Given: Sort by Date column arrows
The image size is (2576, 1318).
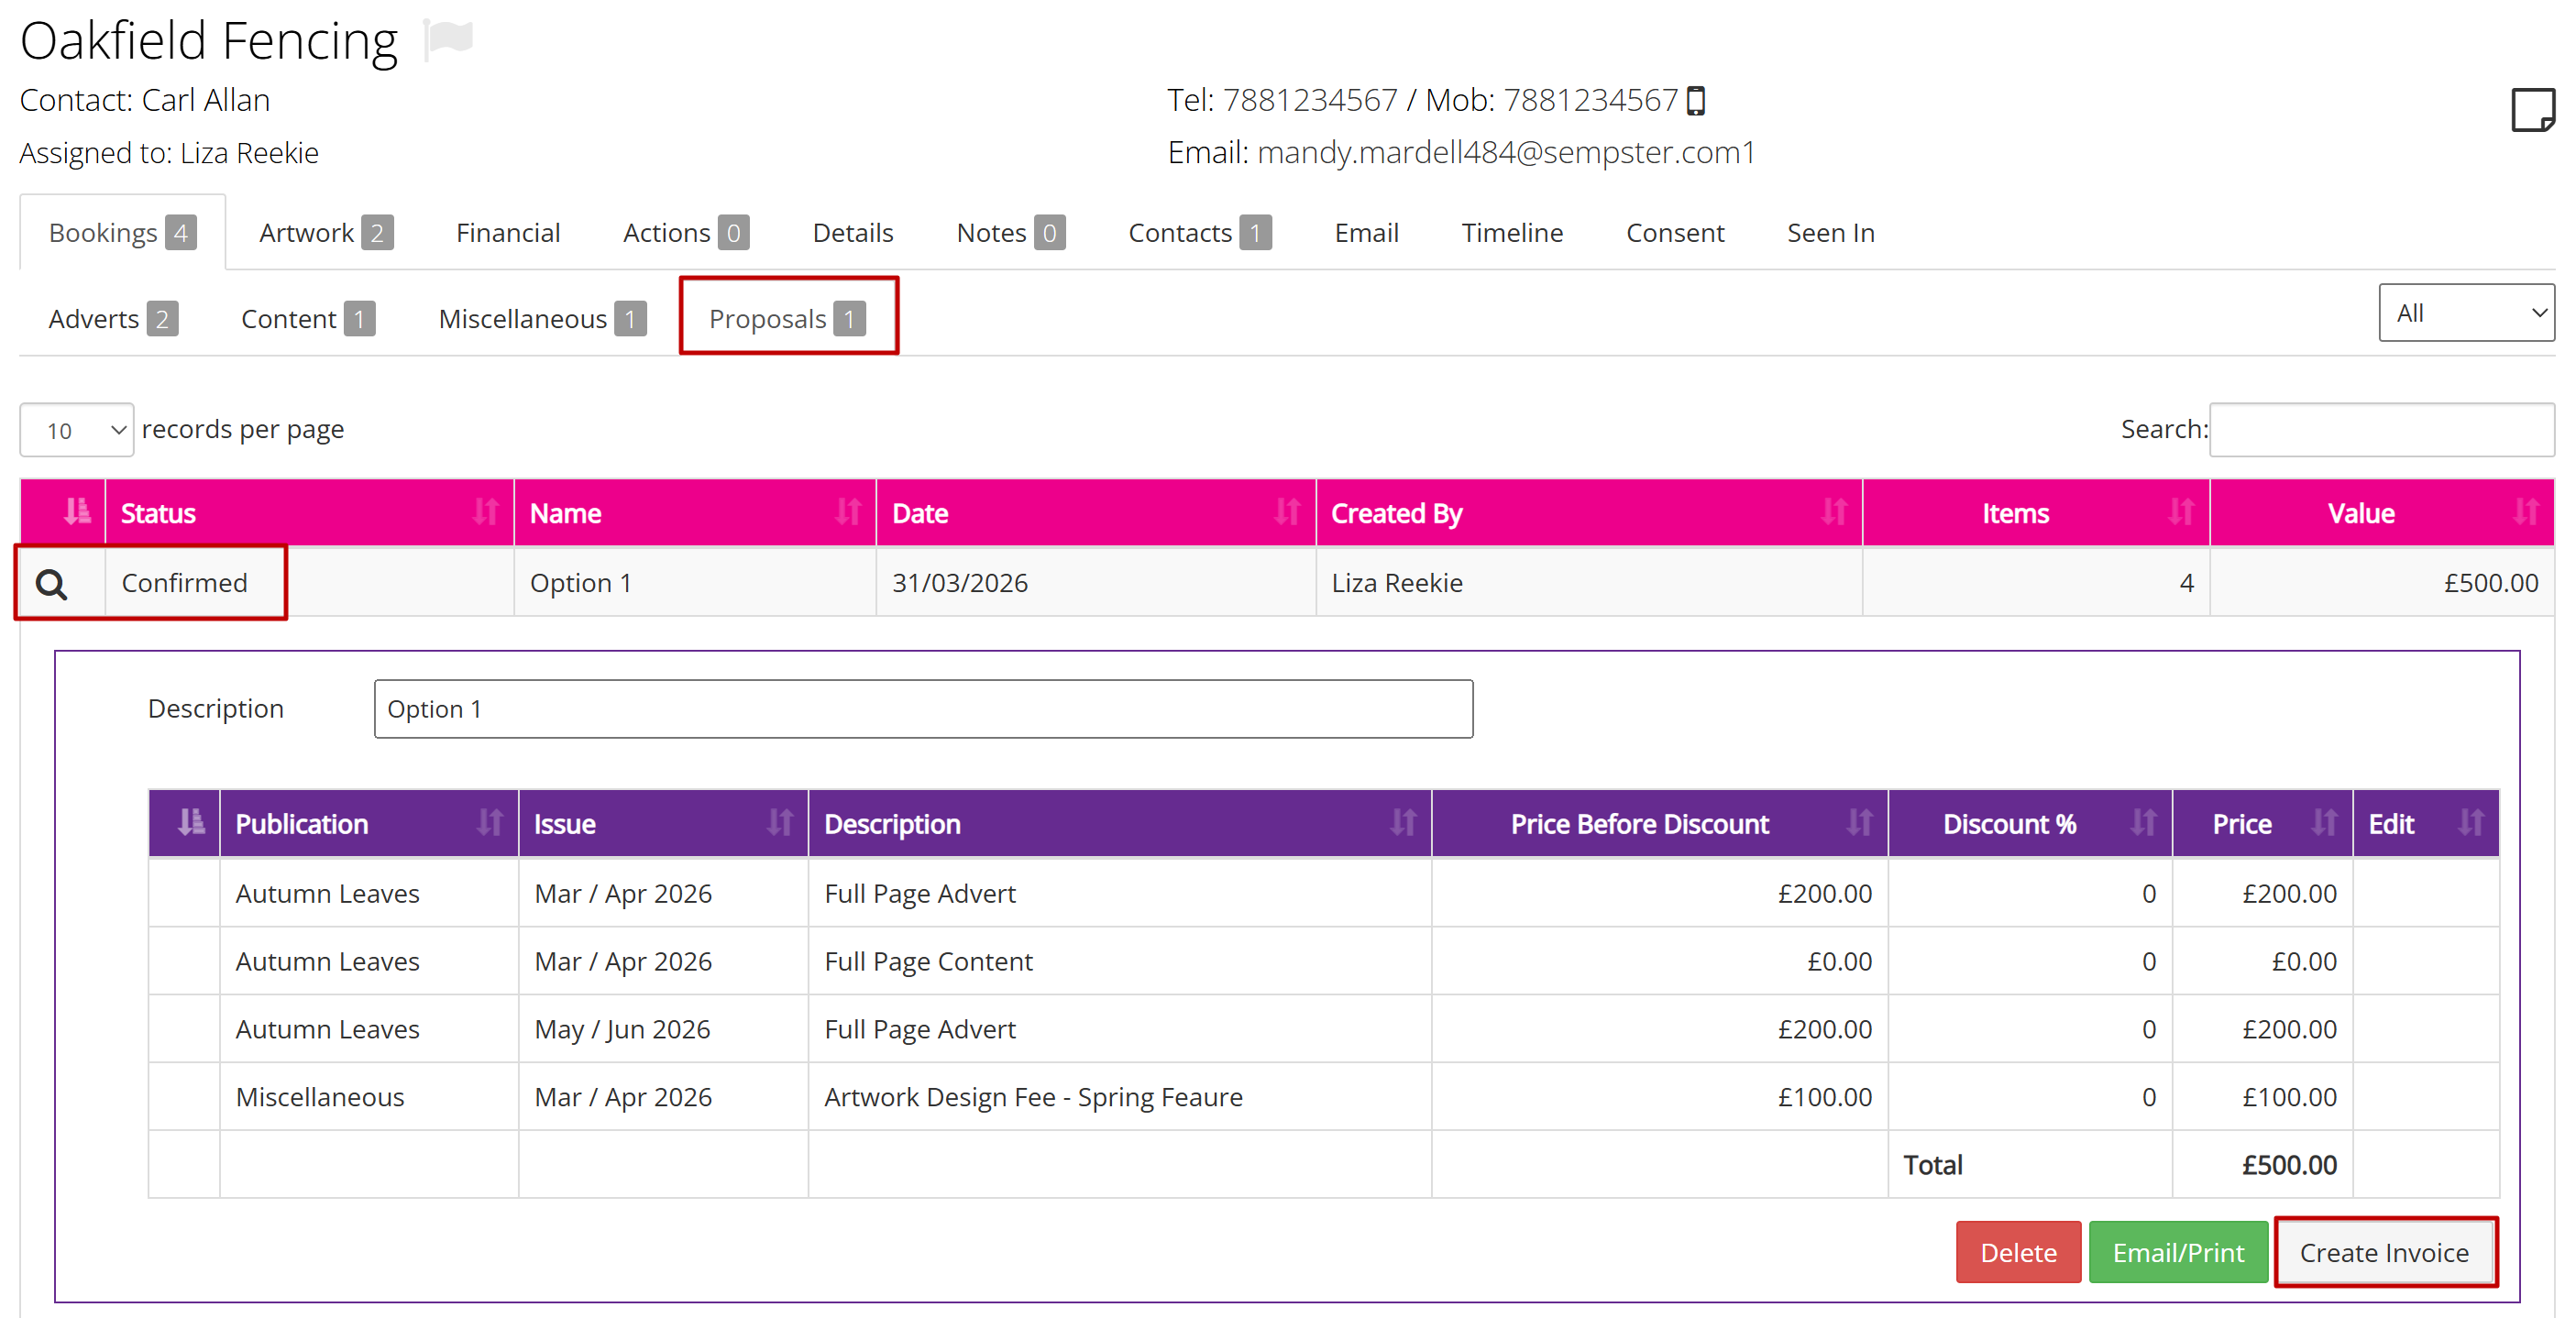Looking at the screenshot, I should [x=1288, y=513].
